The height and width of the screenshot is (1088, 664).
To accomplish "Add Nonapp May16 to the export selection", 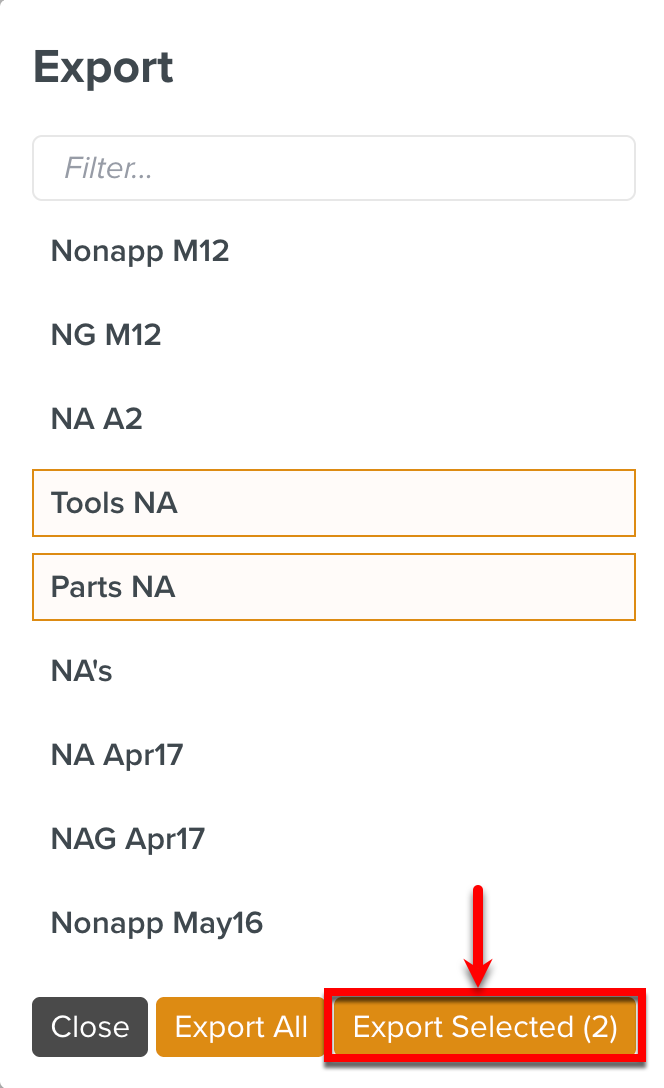I will tap(157, 922).
